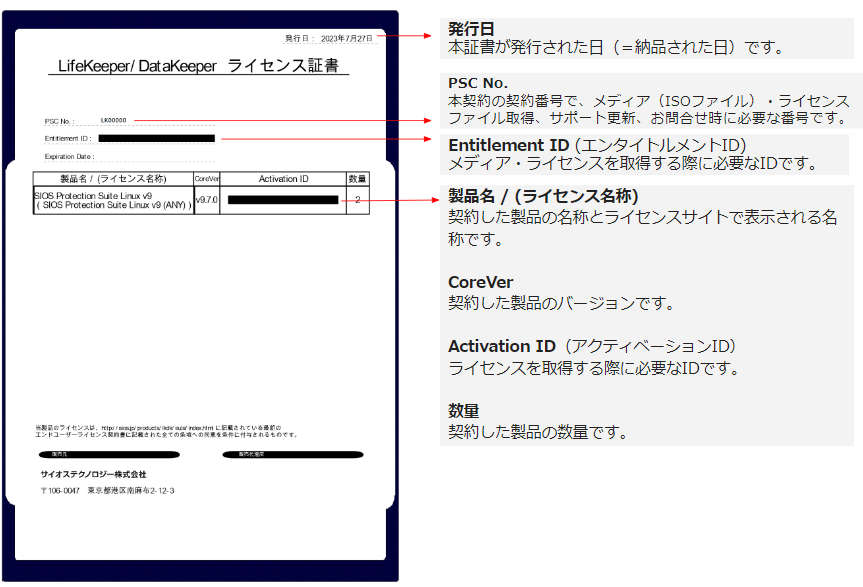
Task: Click the redacted Entitlement ID bar
Action: tap(156, 138)
